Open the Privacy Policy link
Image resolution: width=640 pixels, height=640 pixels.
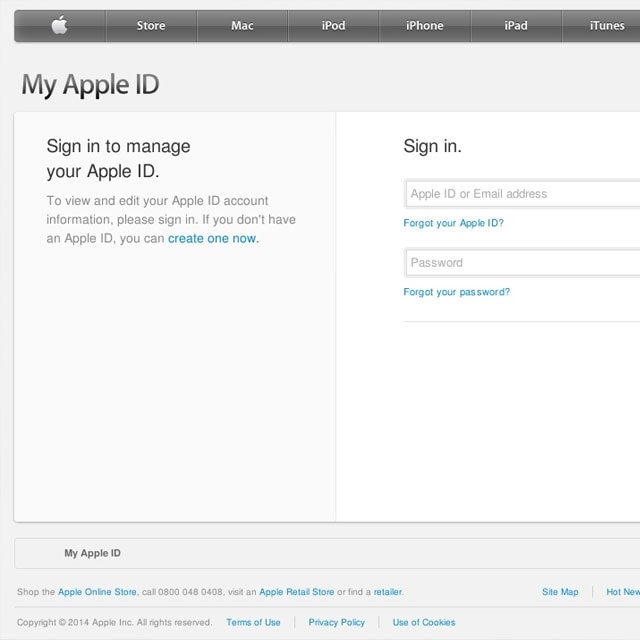[x=336, y=622]
